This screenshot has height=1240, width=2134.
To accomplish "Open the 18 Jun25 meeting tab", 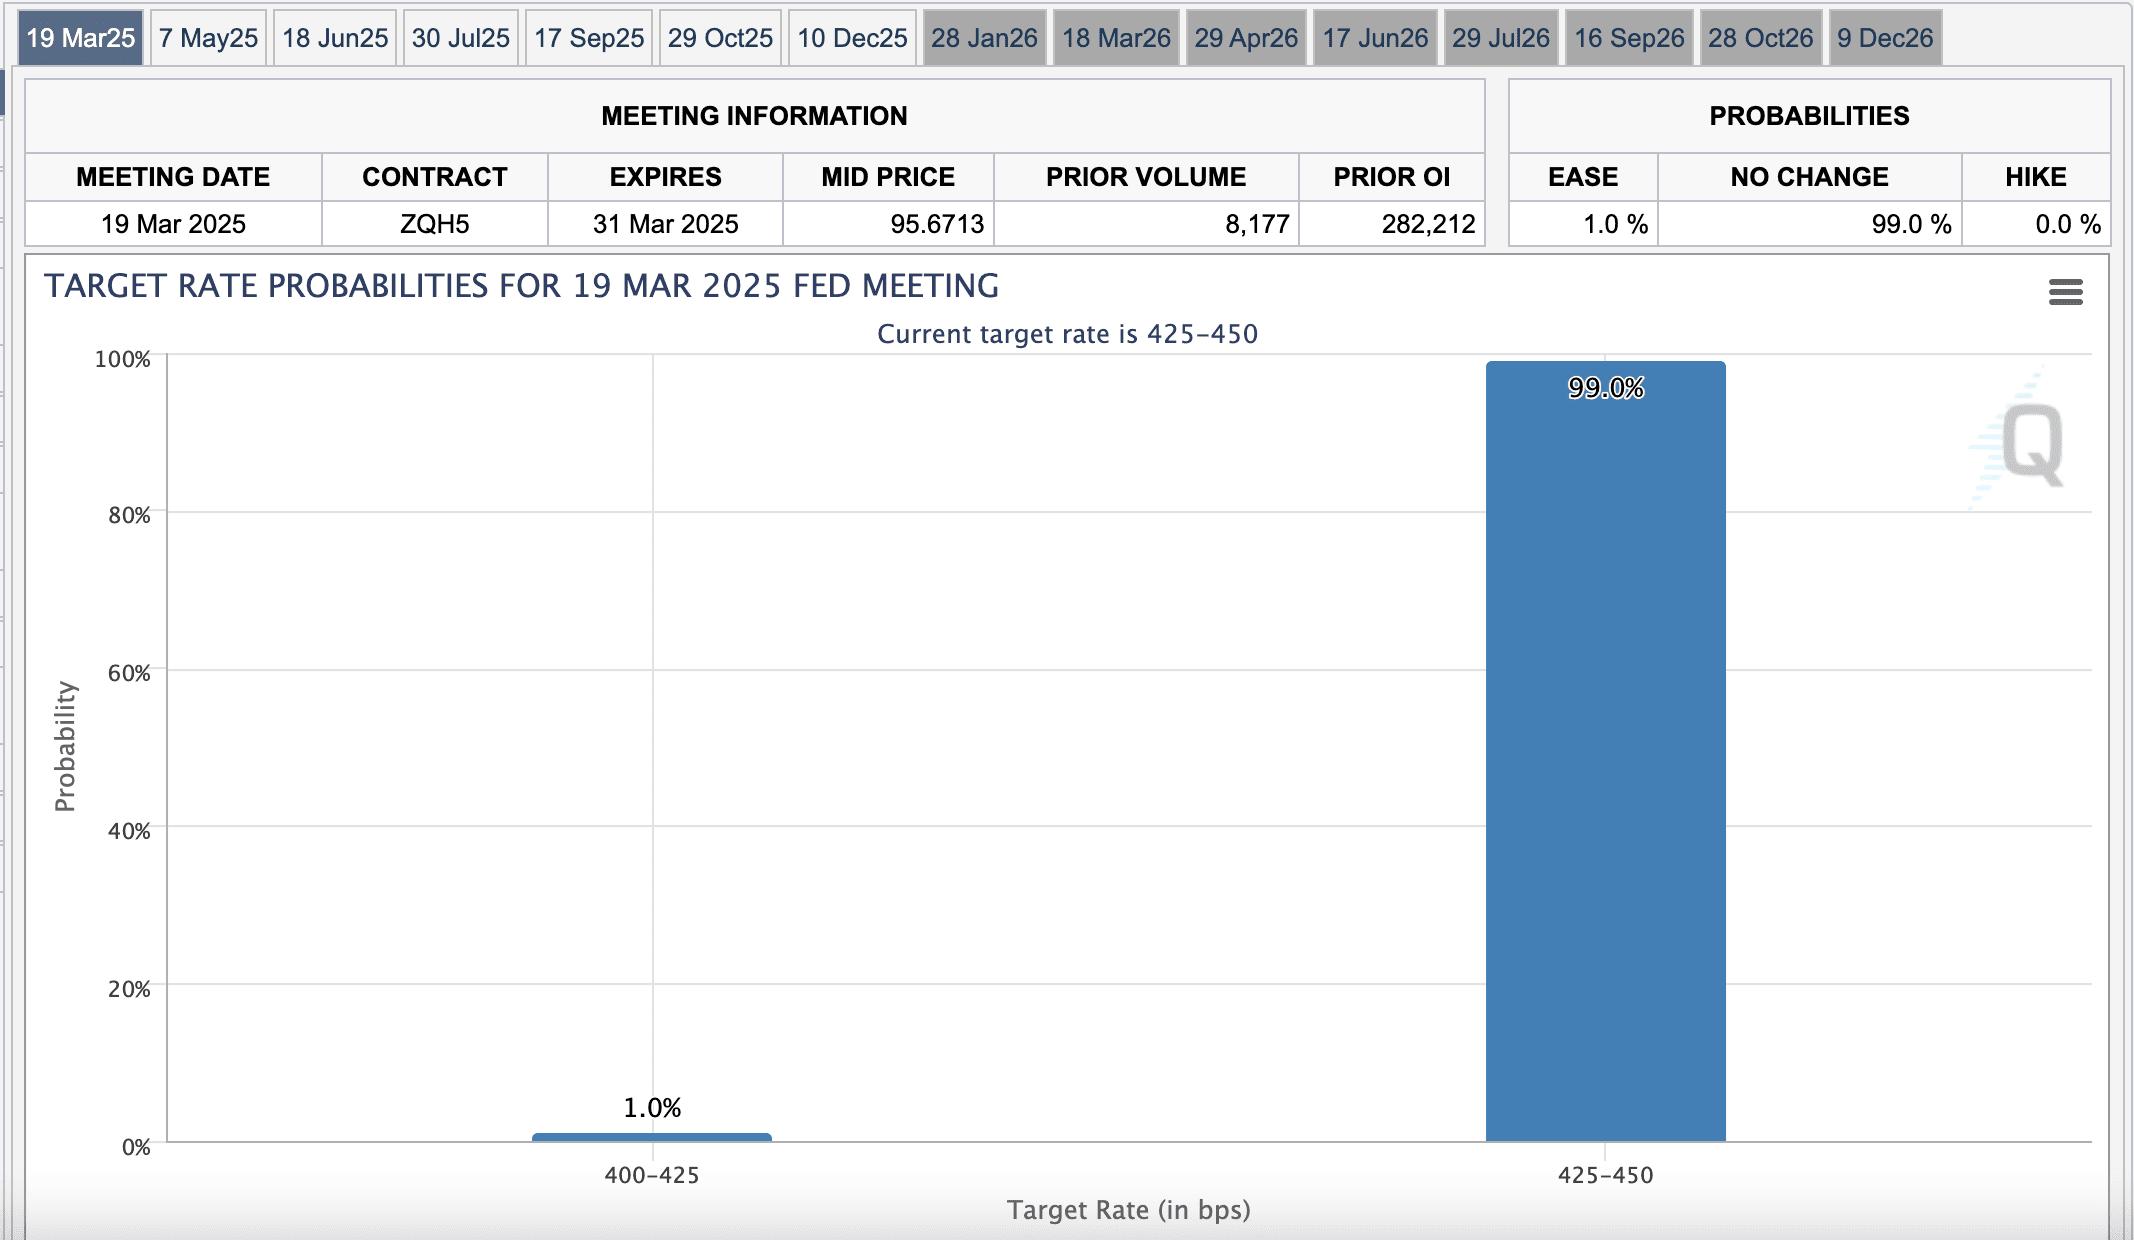I will tap(334, 38).
